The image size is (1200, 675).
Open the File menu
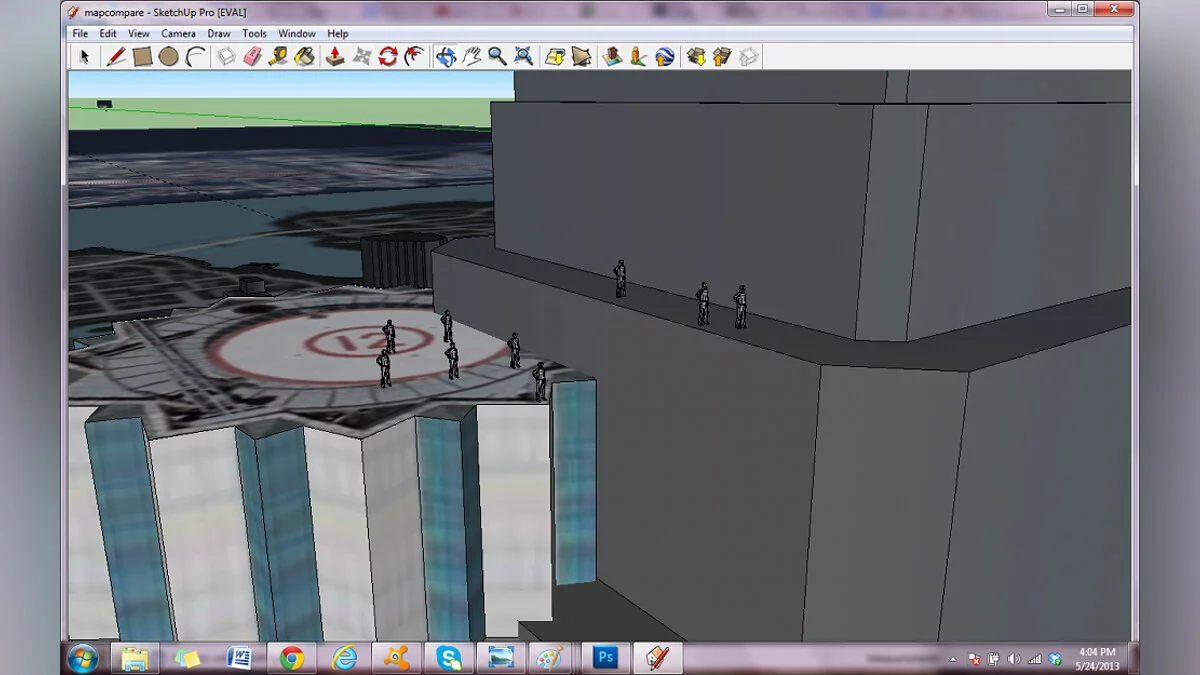(x=80, y=34)
